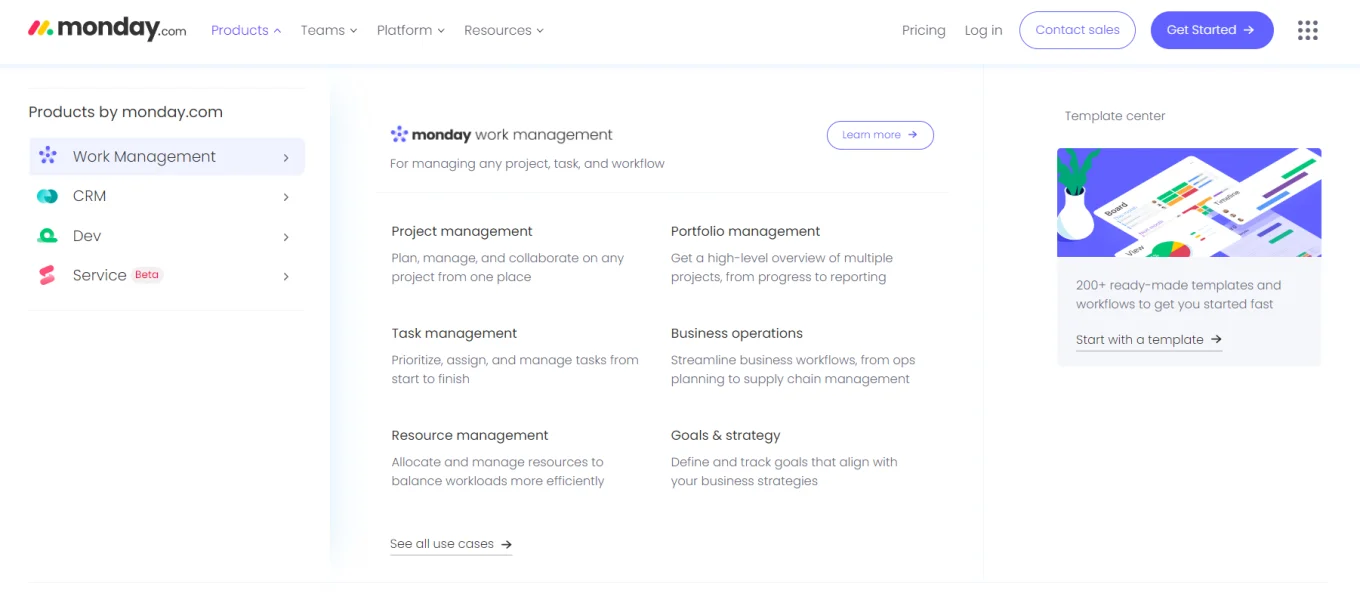Screen dimensions: 1360x594
Task: Open Portfolio management use case
Action: pyautogui.click(x=745, y=231)
